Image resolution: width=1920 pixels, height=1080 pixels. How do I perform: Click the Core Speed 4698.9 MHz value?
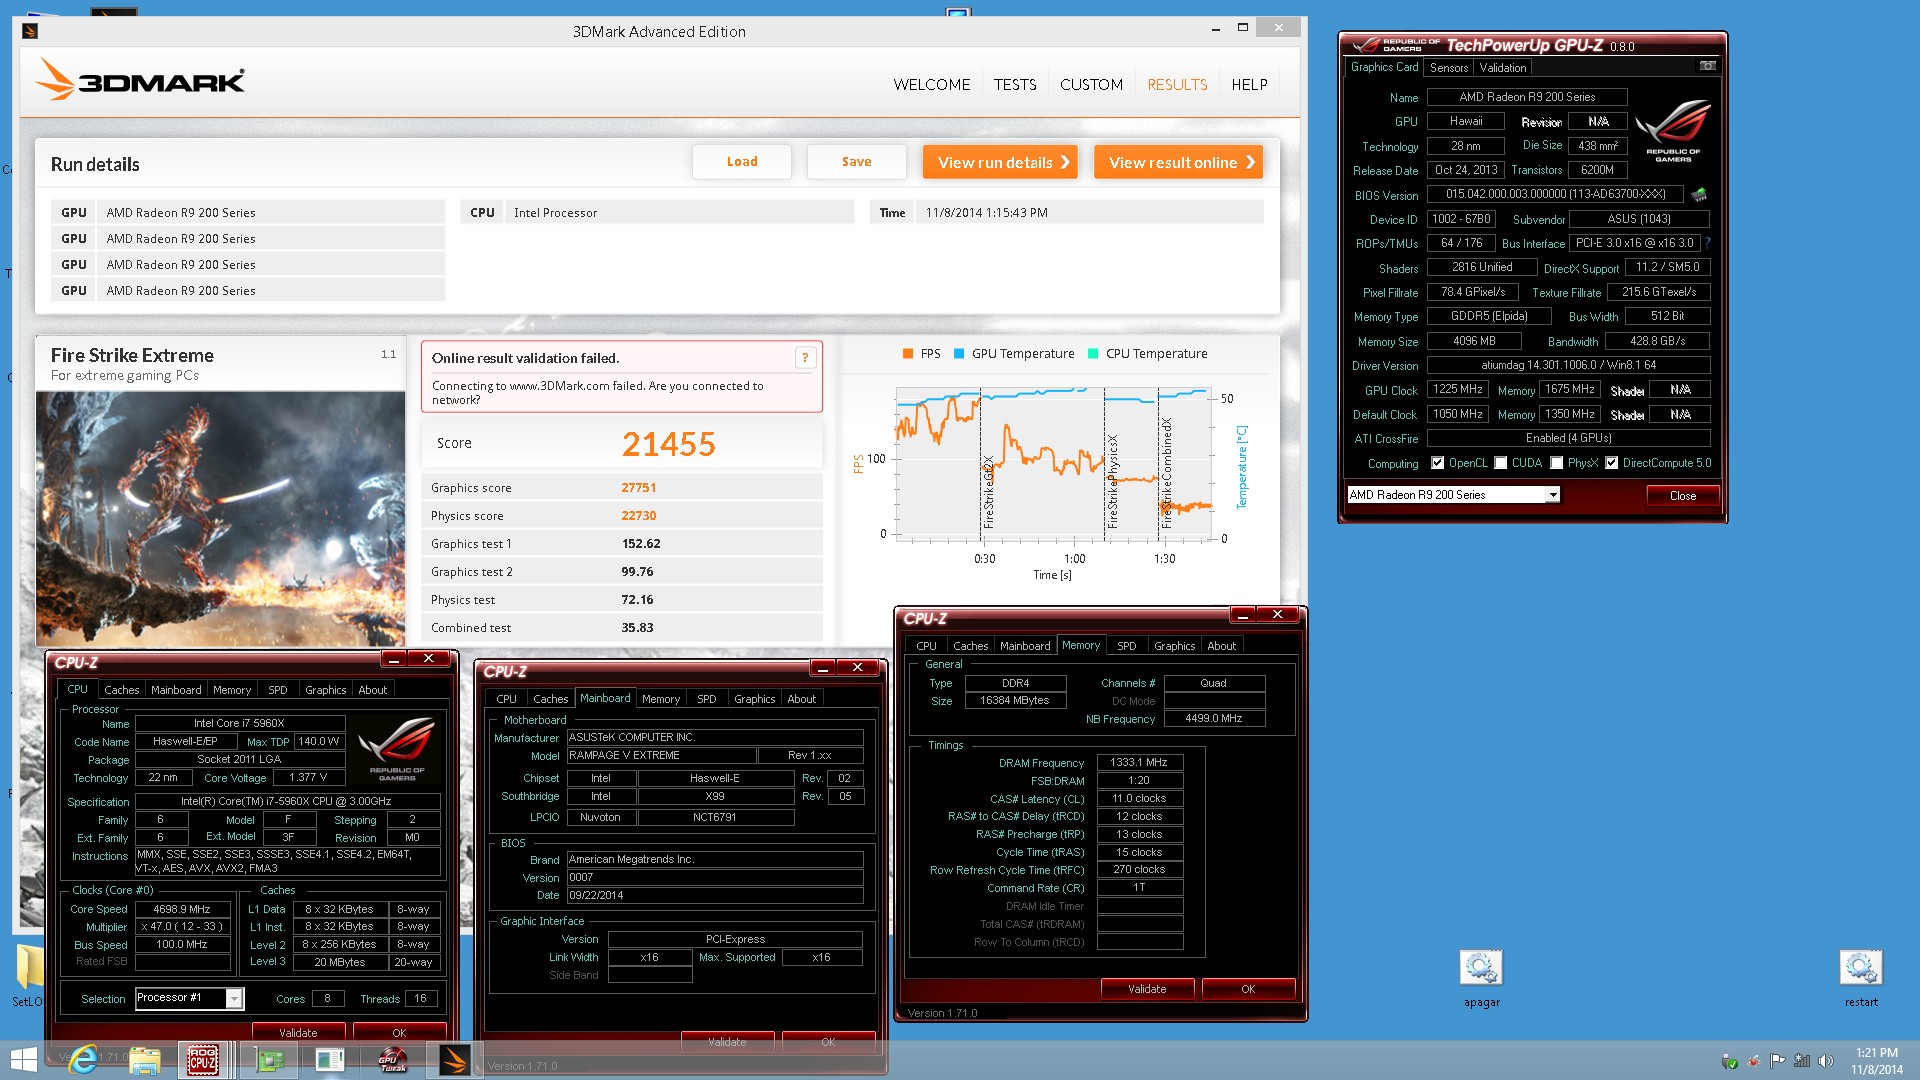click(x=182, y=909)
